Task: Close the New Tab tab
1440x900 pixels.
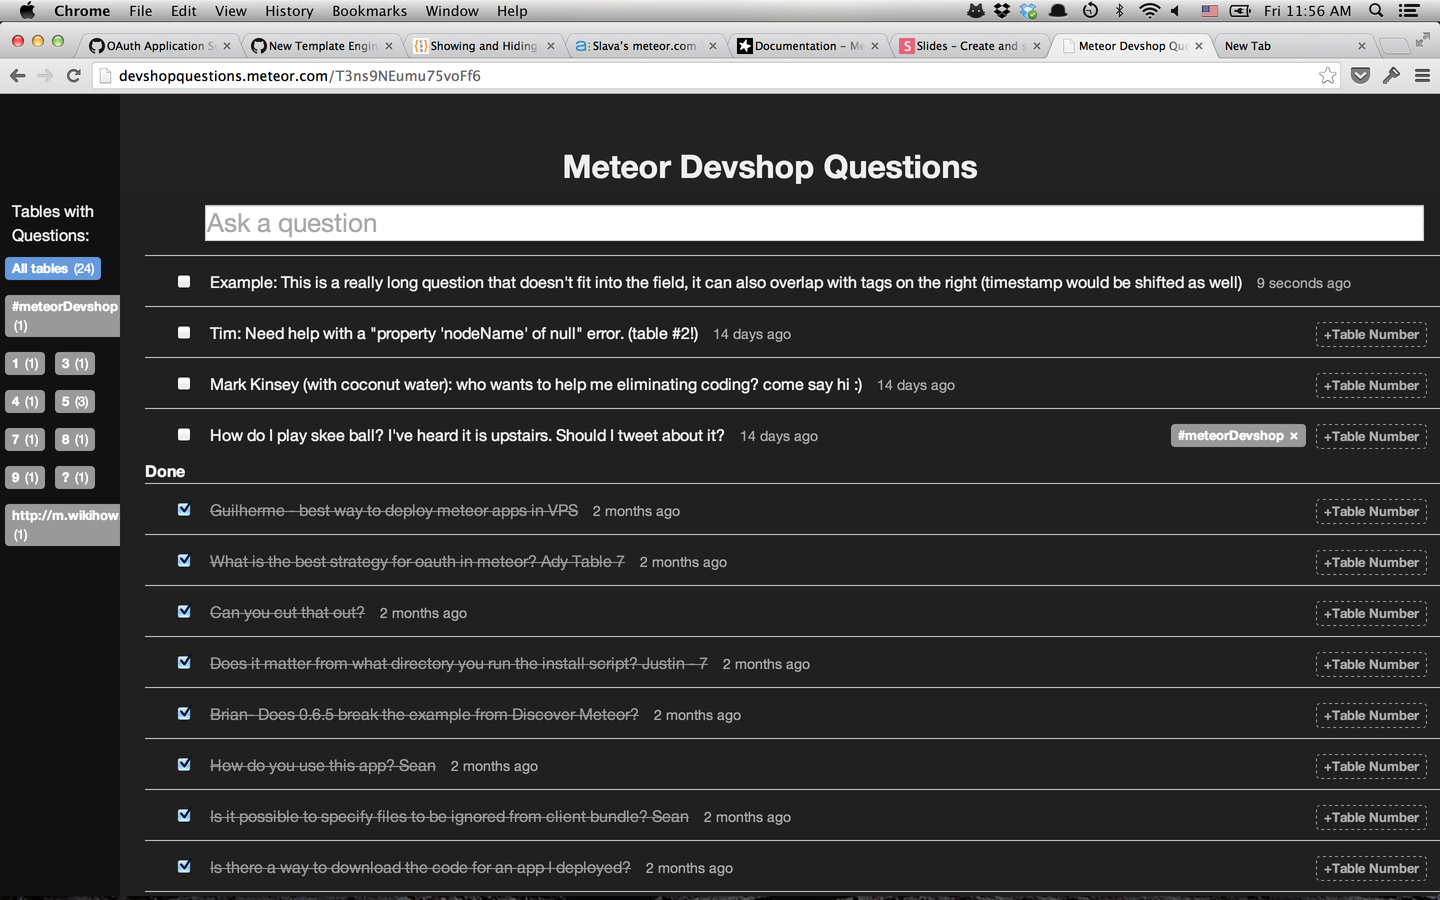Action: [x=1361, y=46]
